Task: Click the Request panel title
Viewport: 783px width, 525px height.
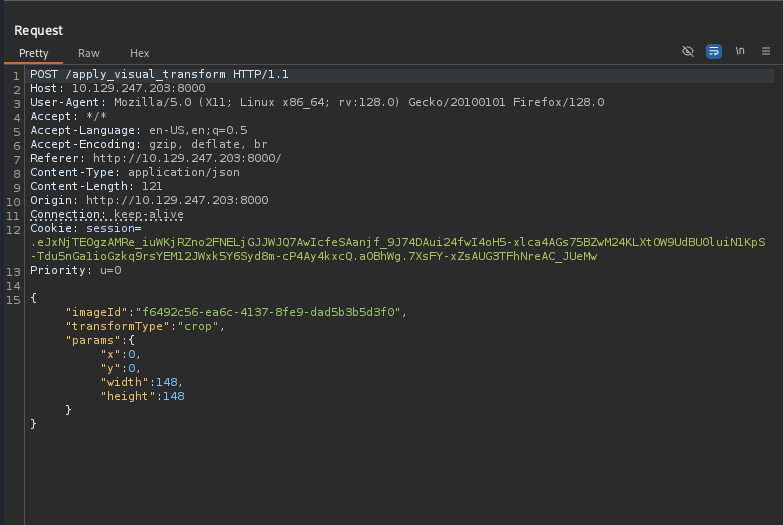Action: tap(38, 31)
